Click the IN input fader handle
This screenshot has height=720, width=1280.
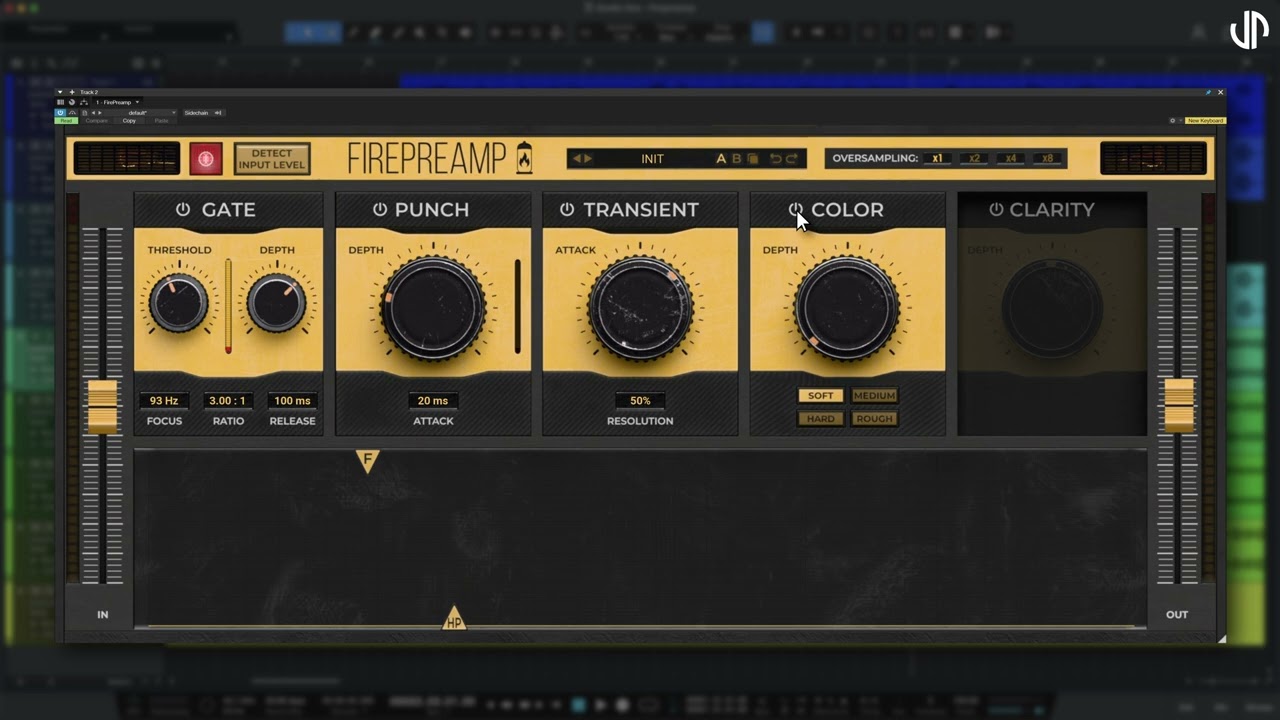click(x=103, y=406)
